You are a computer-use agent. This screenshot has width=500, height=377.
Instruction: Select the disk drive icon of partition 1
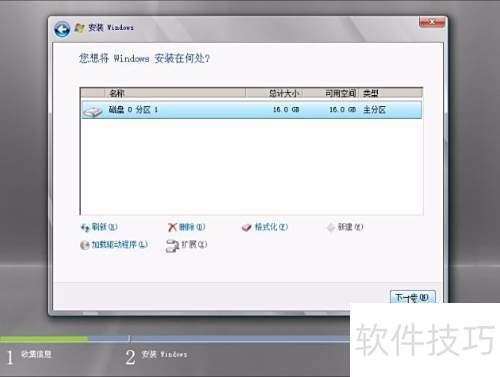coord(93,112)
